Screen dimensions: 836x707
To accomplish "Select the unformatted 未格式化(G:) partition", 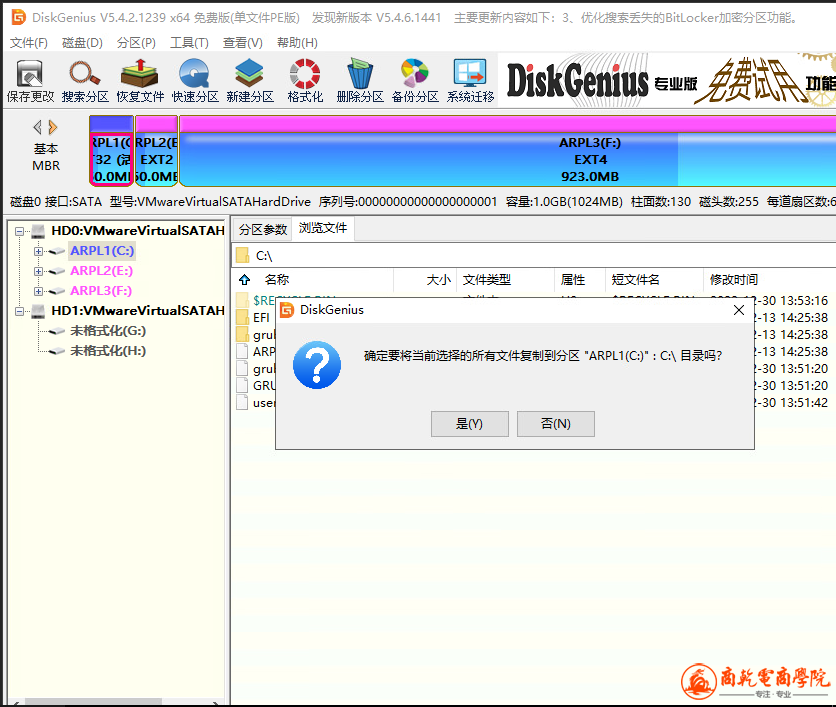I will pyautogui.click(x=108, y=331).
